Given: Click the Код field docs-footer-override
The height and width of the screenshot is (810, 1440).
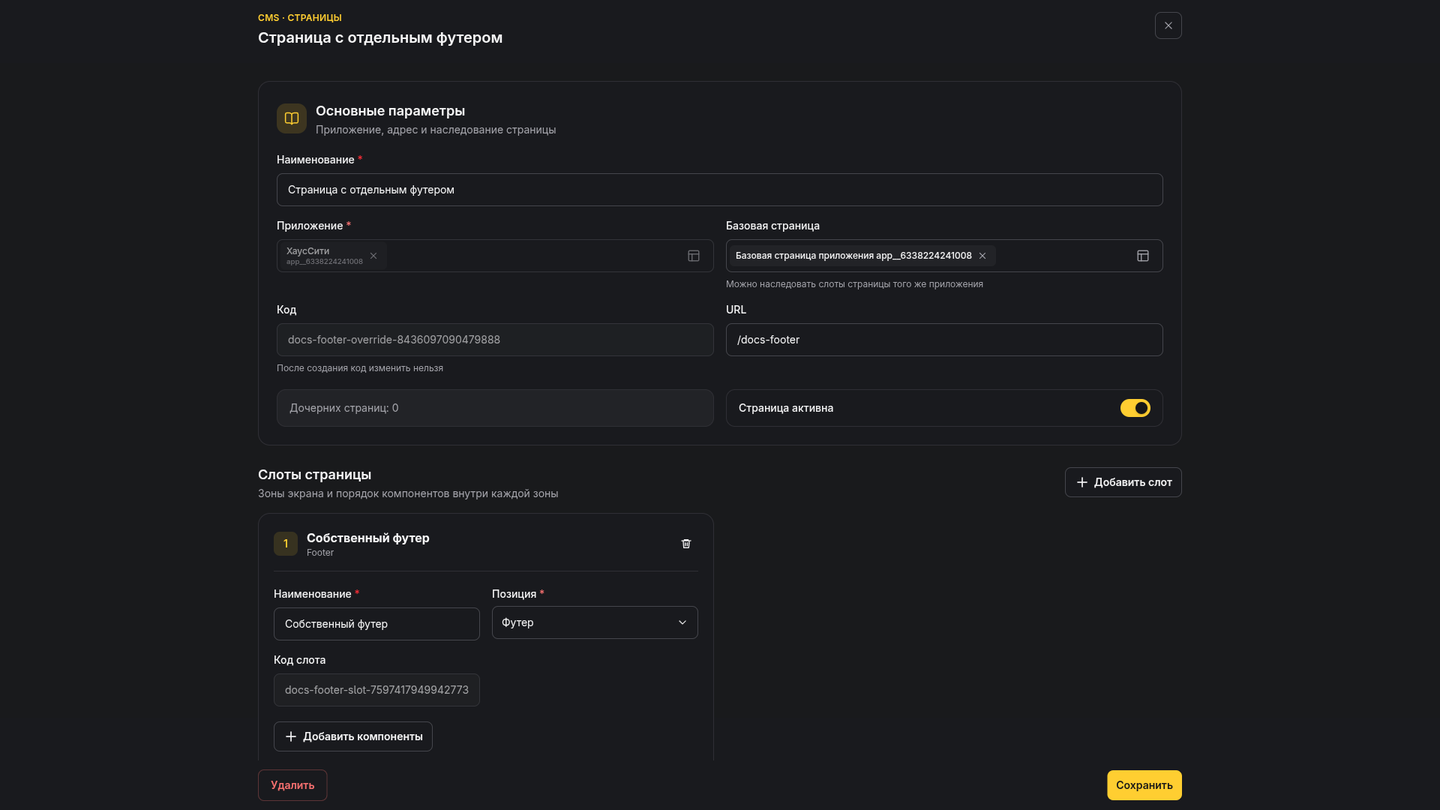Looking at the screenshot, I should [495, 340].
